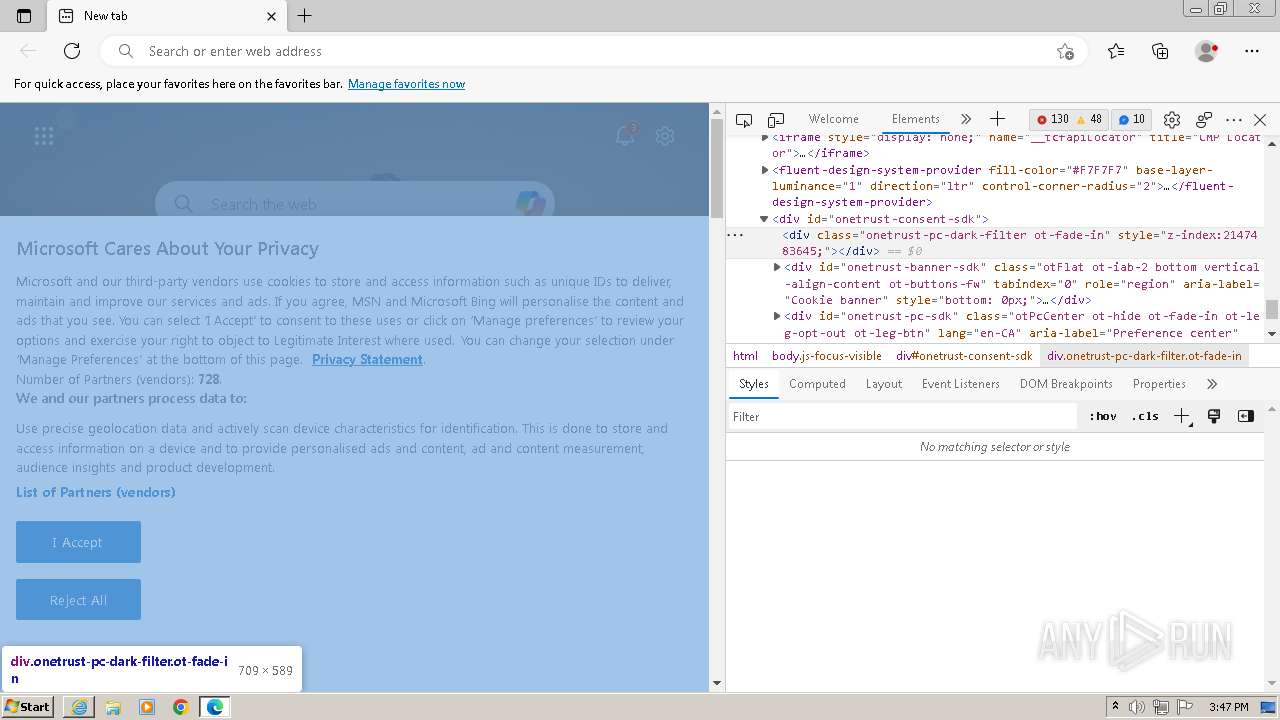Open the browser profile avatar

coord(1206,51)
